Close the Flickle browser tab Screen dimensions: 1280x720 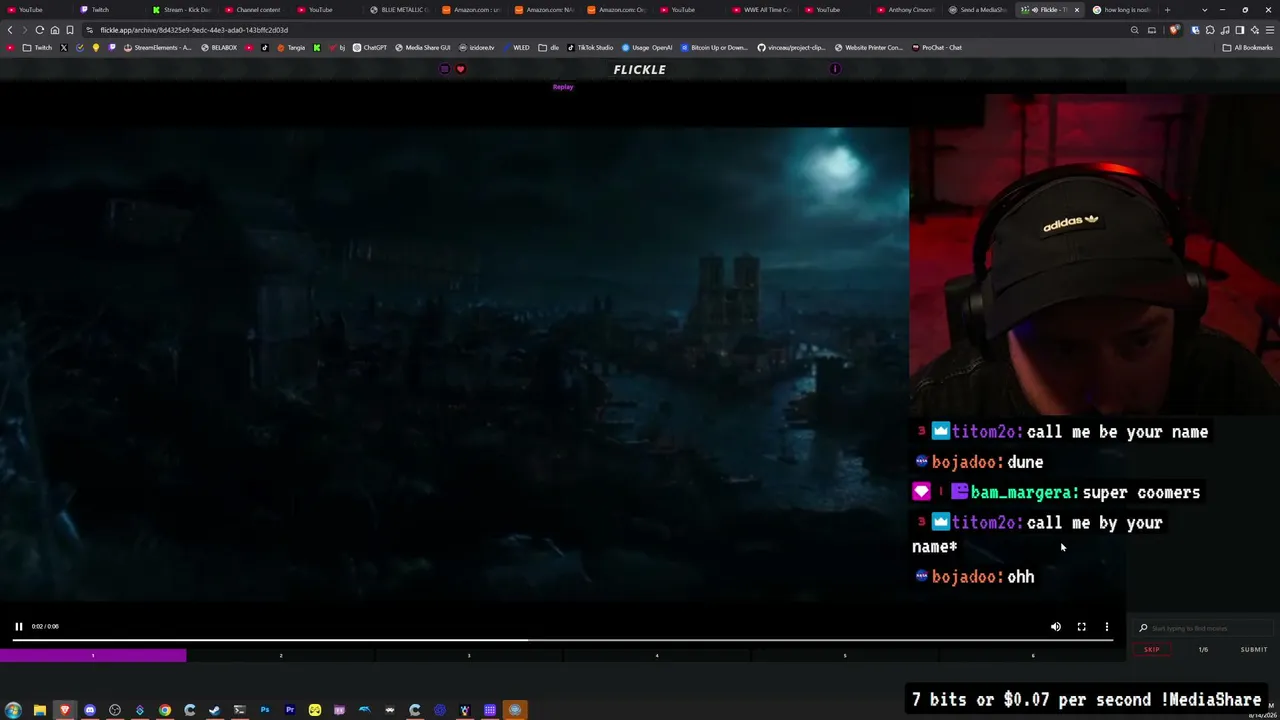point(1077,10)
